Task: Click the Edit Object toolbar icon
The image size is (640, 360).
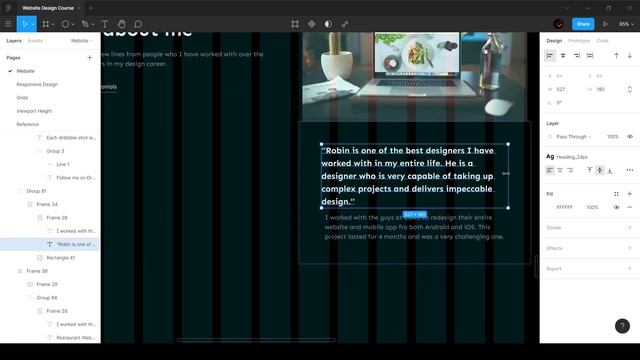Action: (295, 24)
